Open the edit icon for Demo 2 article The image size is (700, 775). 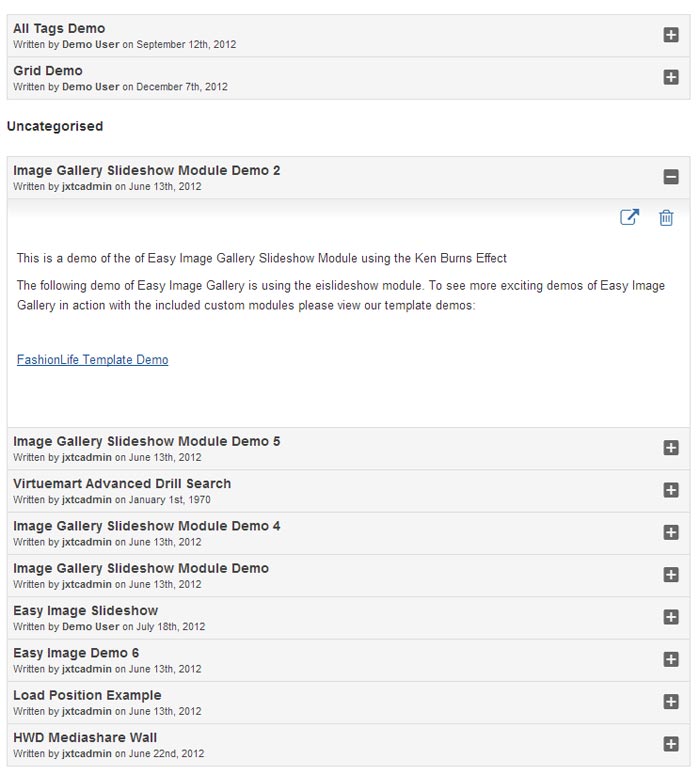(629, 217)
